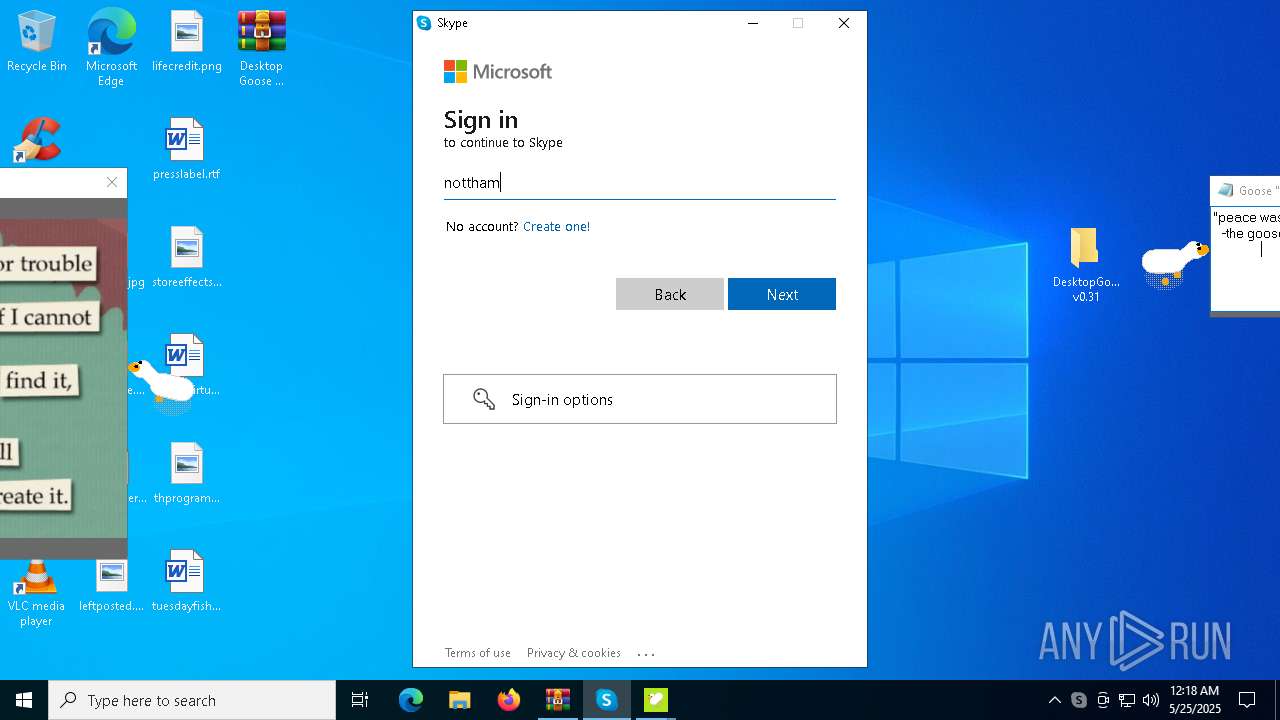Select the CCleaner desktop shortcut icon
Image resolution: width=1280 pixels, height=720 pixels.
click(x=37, y=140)
